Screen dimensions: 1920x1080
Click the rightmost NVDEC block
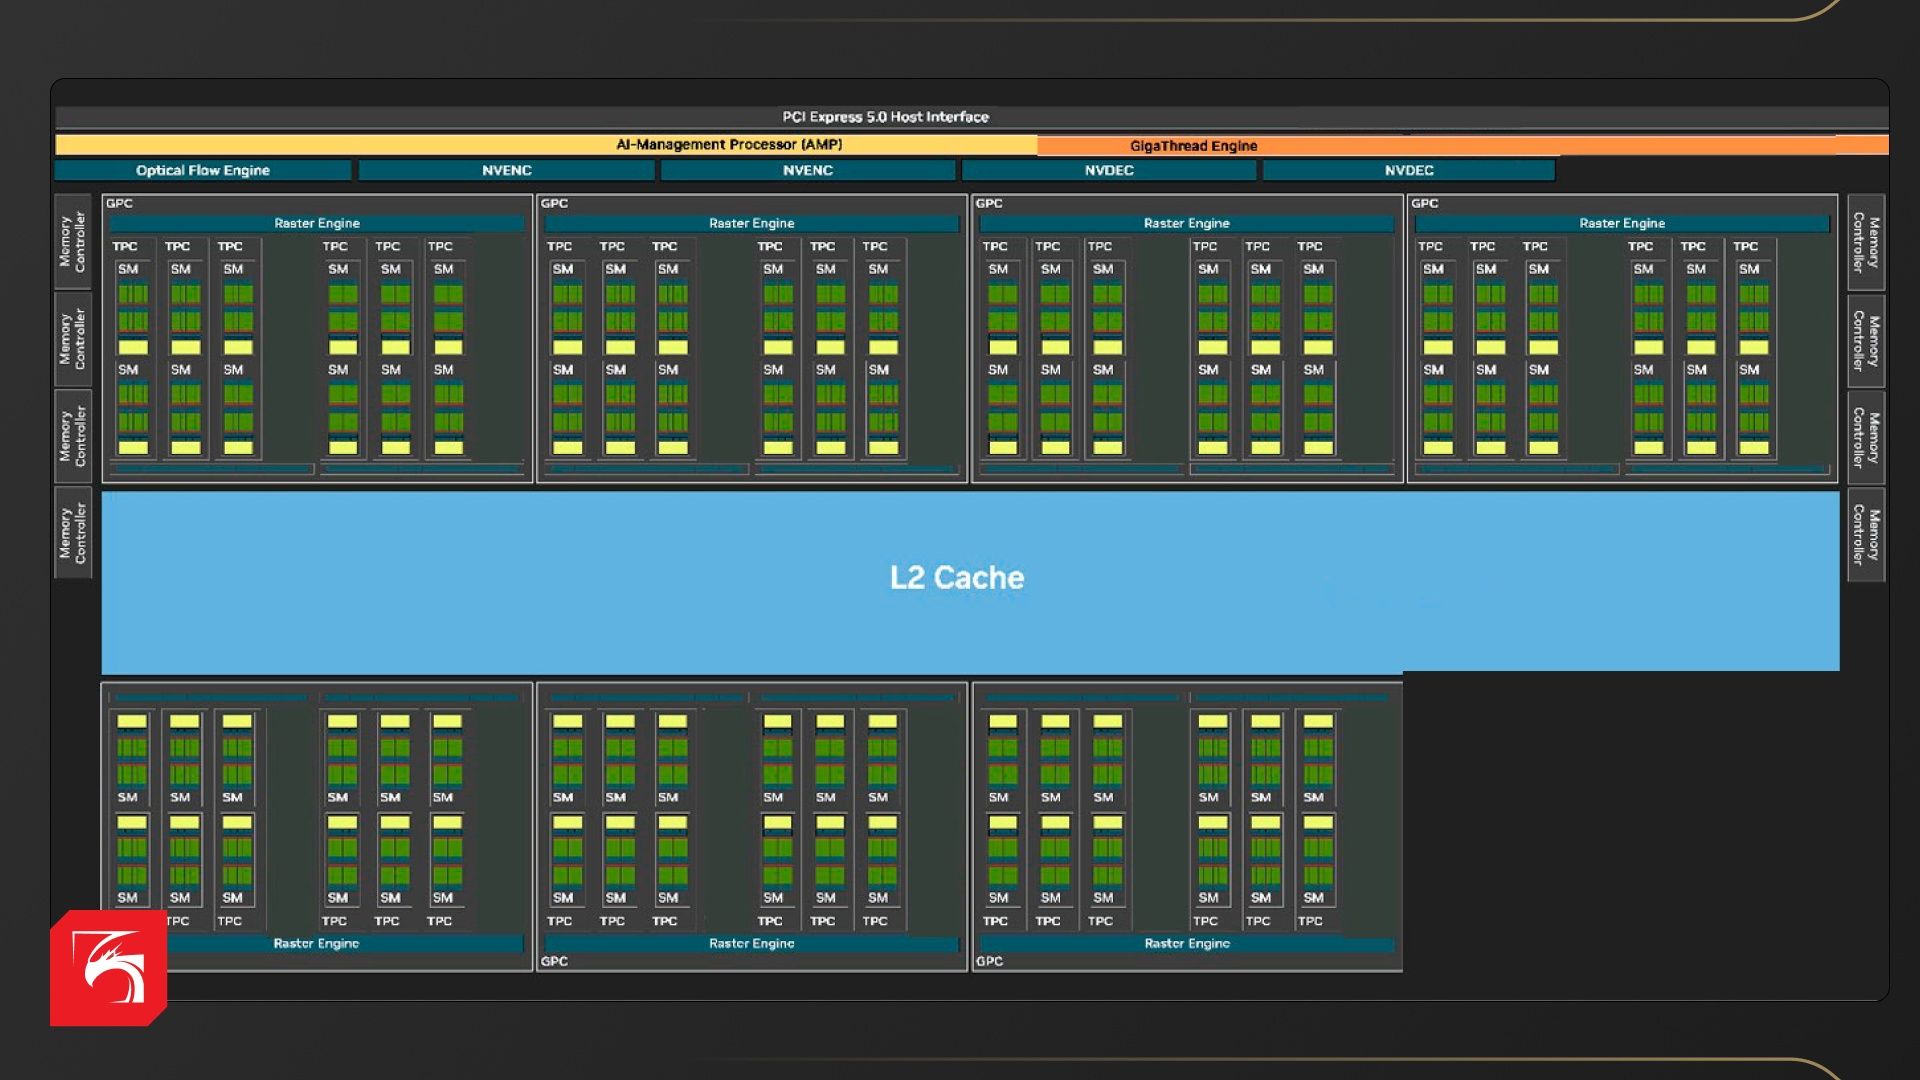[1408, 171]
